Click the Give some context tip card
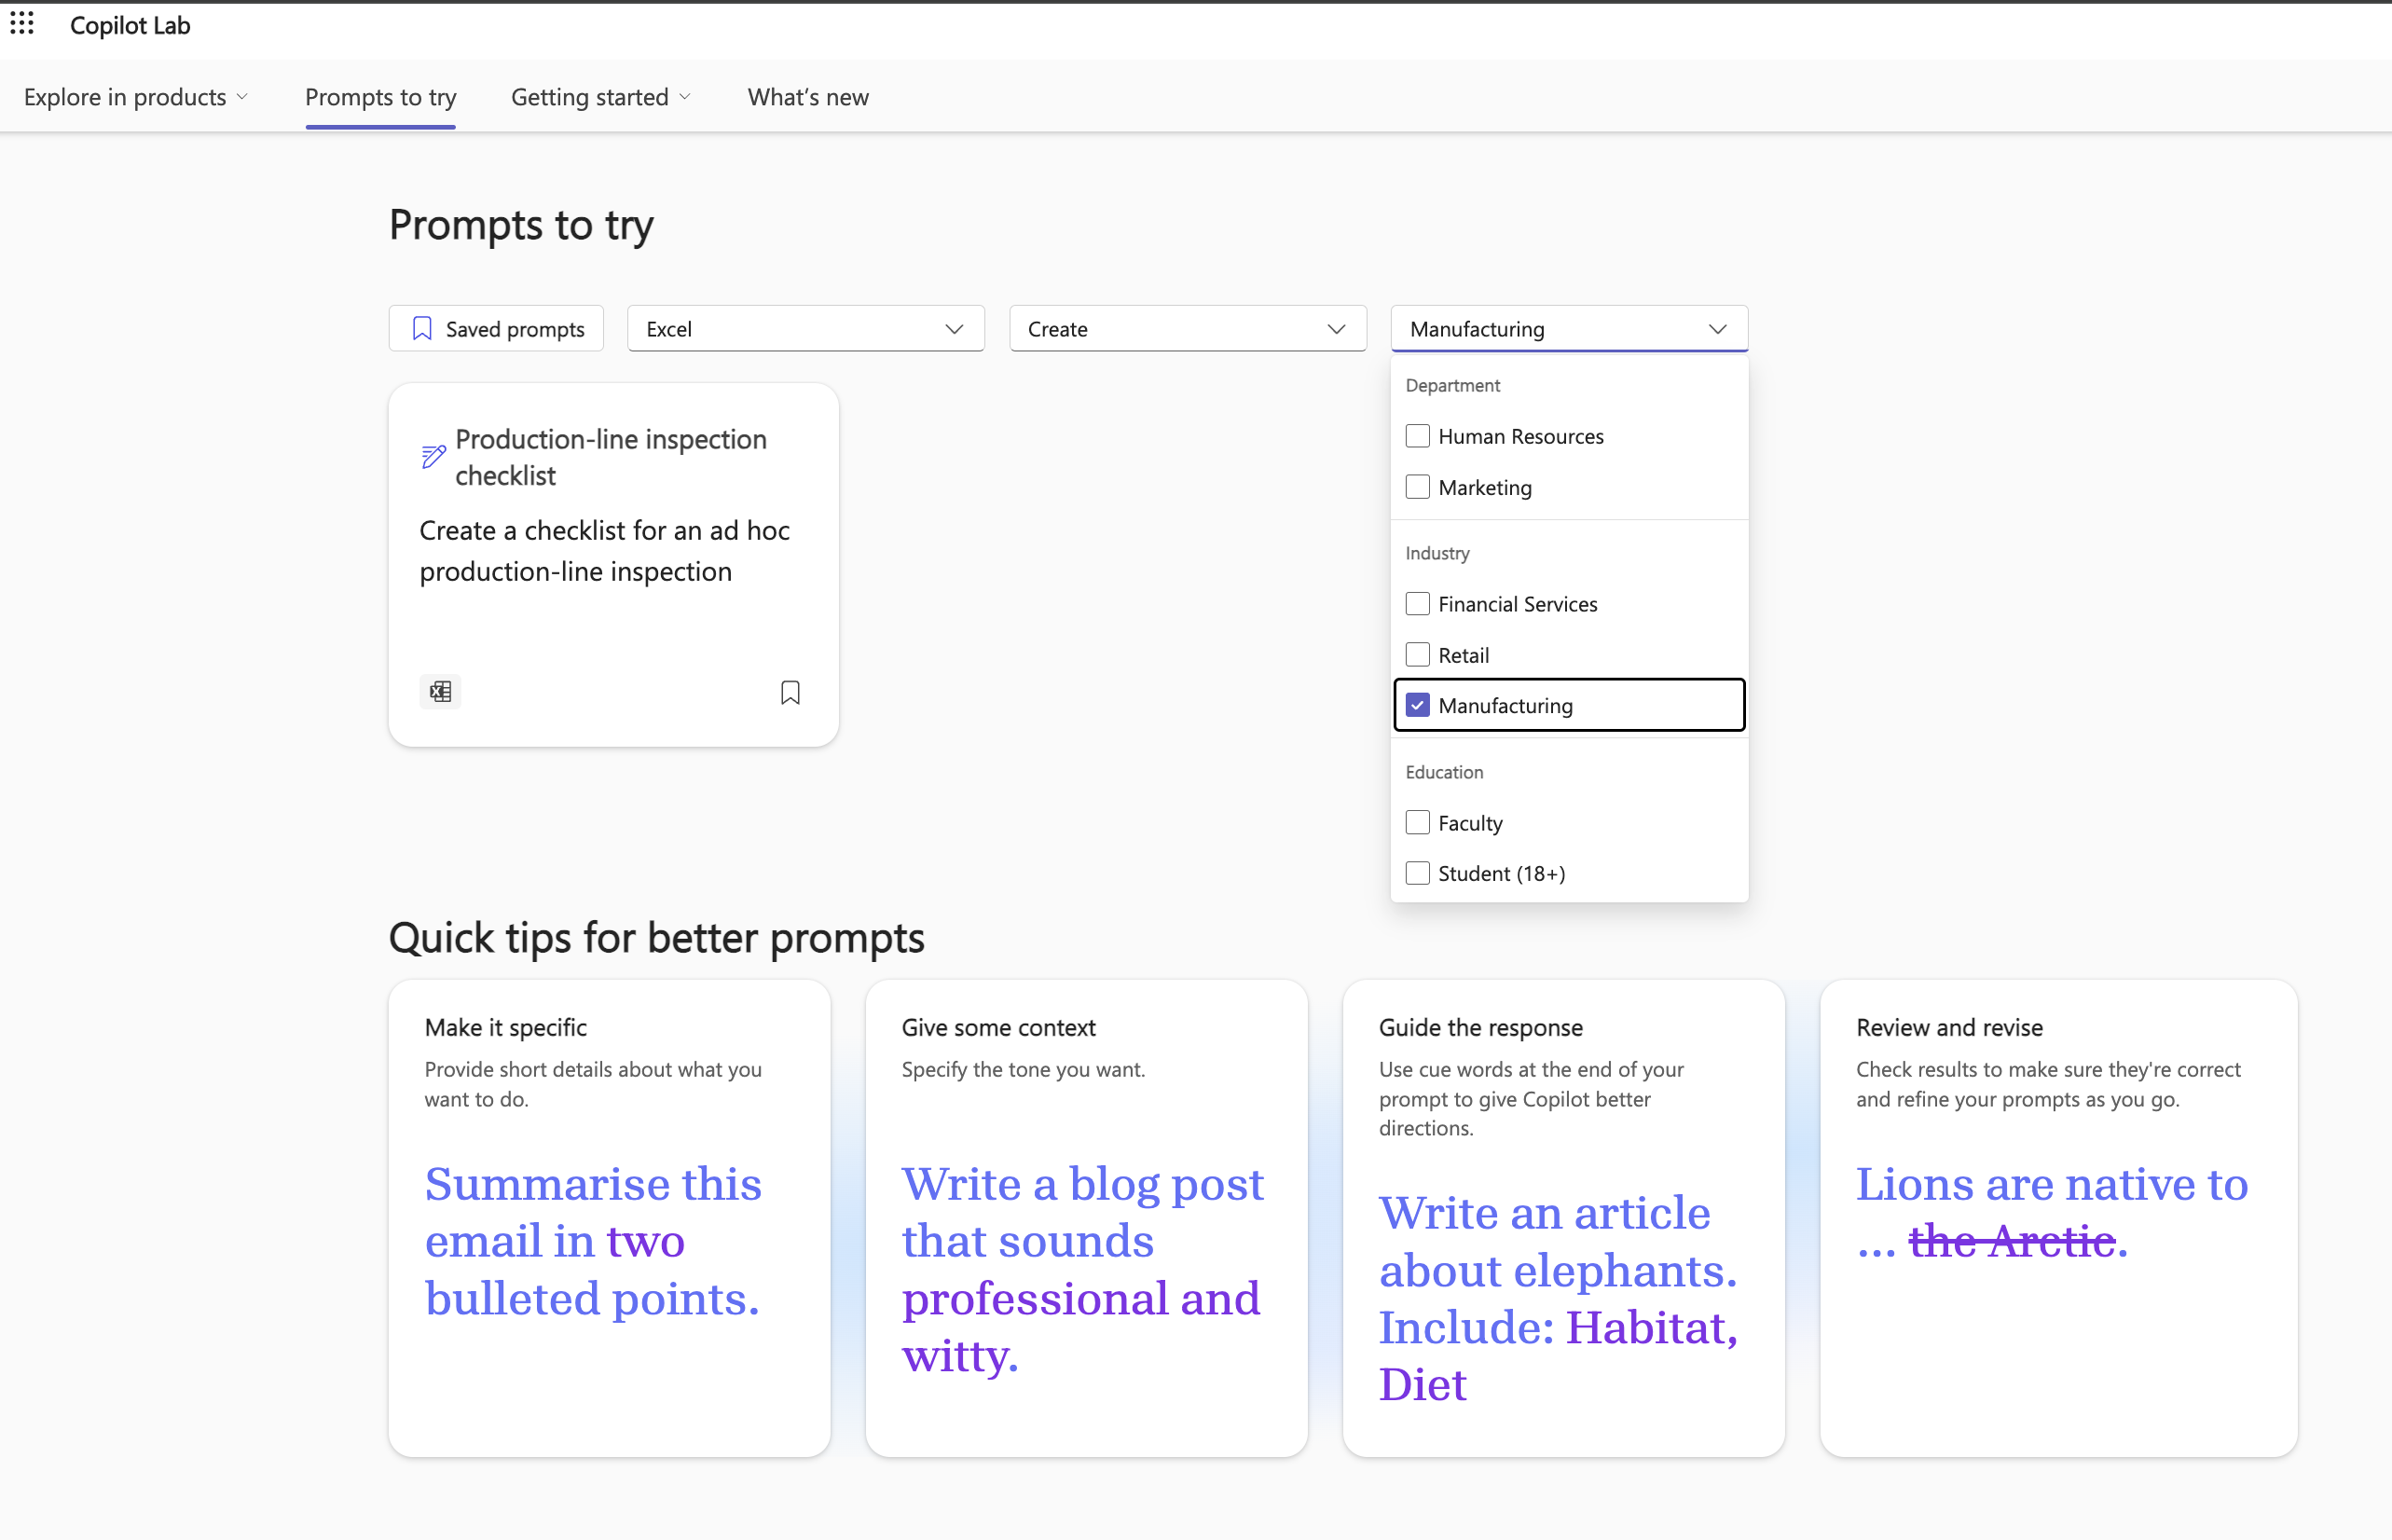Image resolution: width=2392 pixels, height=1540 pixels. (x=1086, y=1218)
